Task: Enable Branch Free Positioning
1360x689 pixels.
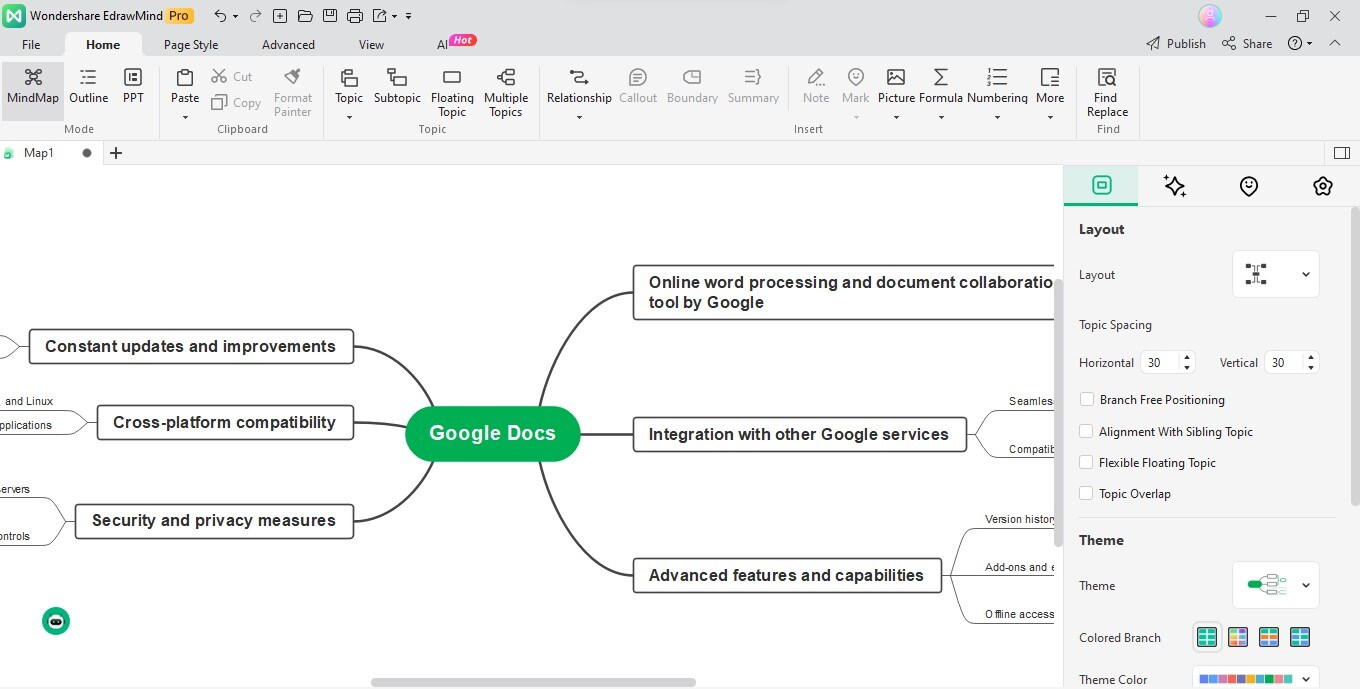Action: [x=1087, y=400]
